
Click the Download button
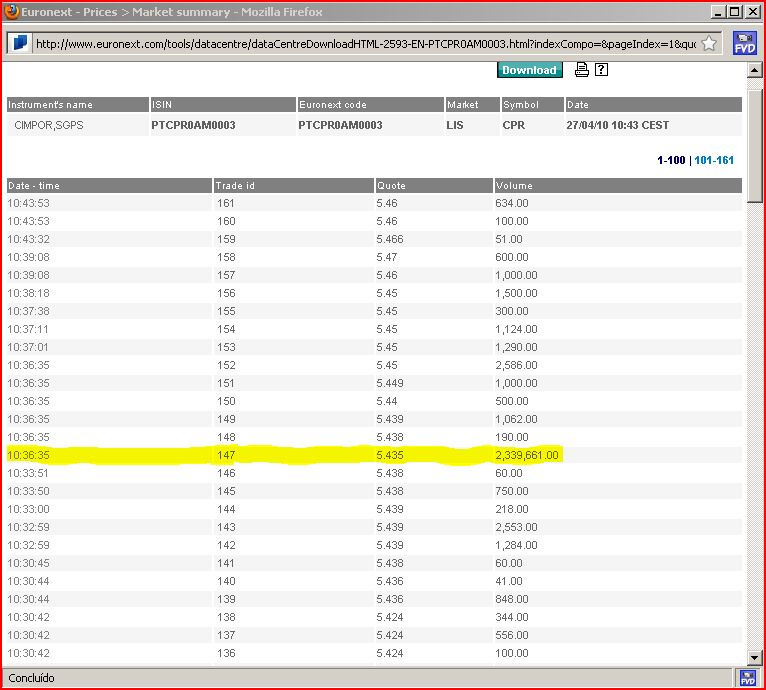pyautogui.click(x=530, y=70)
